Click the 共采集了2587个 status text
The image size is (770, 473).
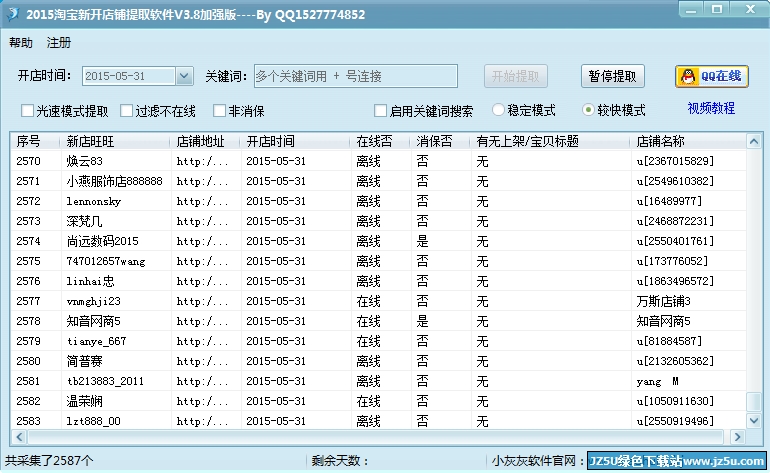(x=49, y=461)
